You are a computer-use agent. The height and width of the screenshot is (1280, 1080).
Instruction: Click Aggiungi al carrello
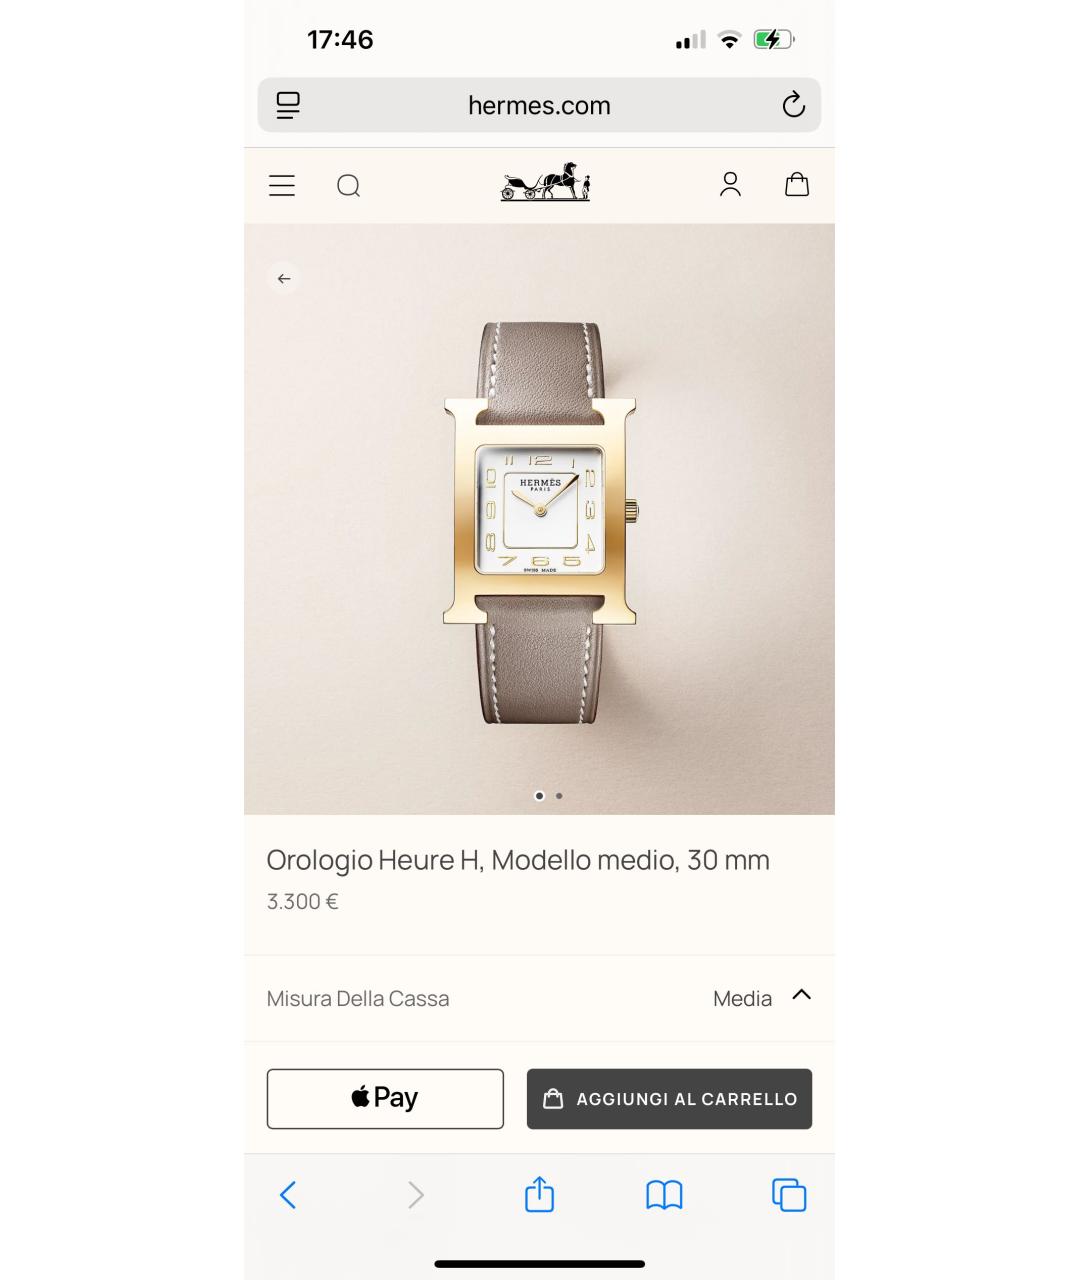tap(669, 1099)
